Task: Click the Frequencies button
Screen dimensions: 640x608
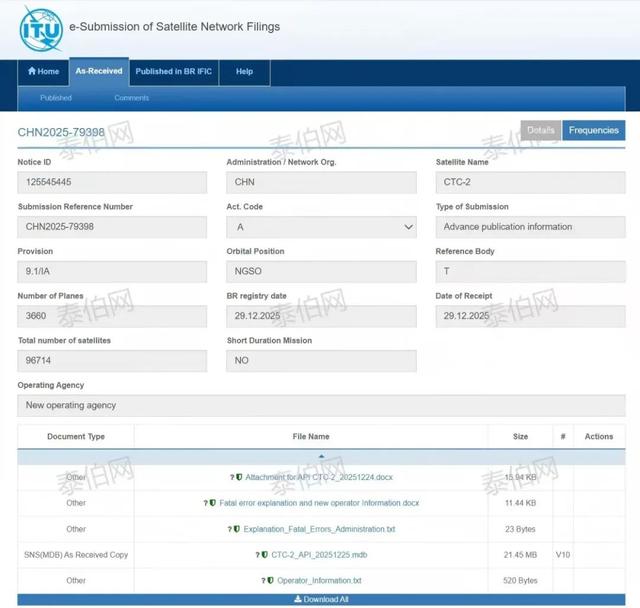Action: (x=593, y=131)
